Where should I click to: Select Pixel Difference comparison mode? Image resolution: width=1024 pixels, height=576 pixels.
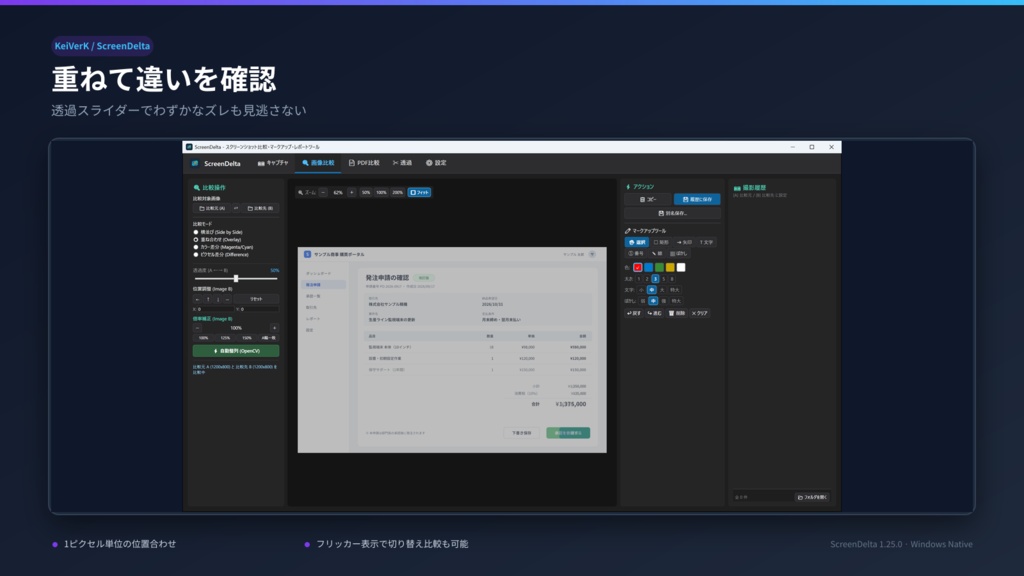[221, 255]
